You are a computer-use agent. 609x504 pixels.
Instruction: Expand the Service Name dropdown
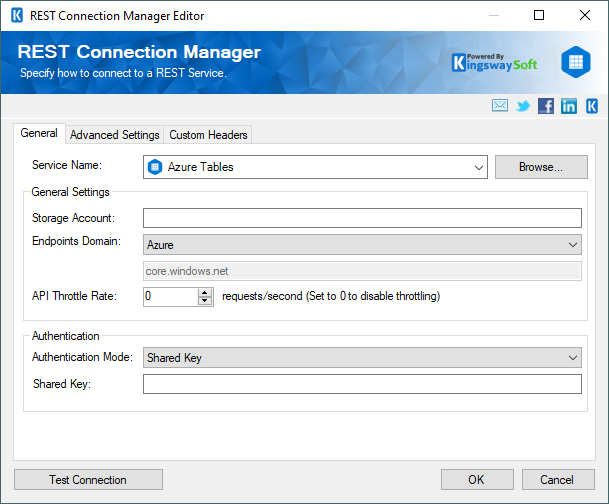point(478,167)
